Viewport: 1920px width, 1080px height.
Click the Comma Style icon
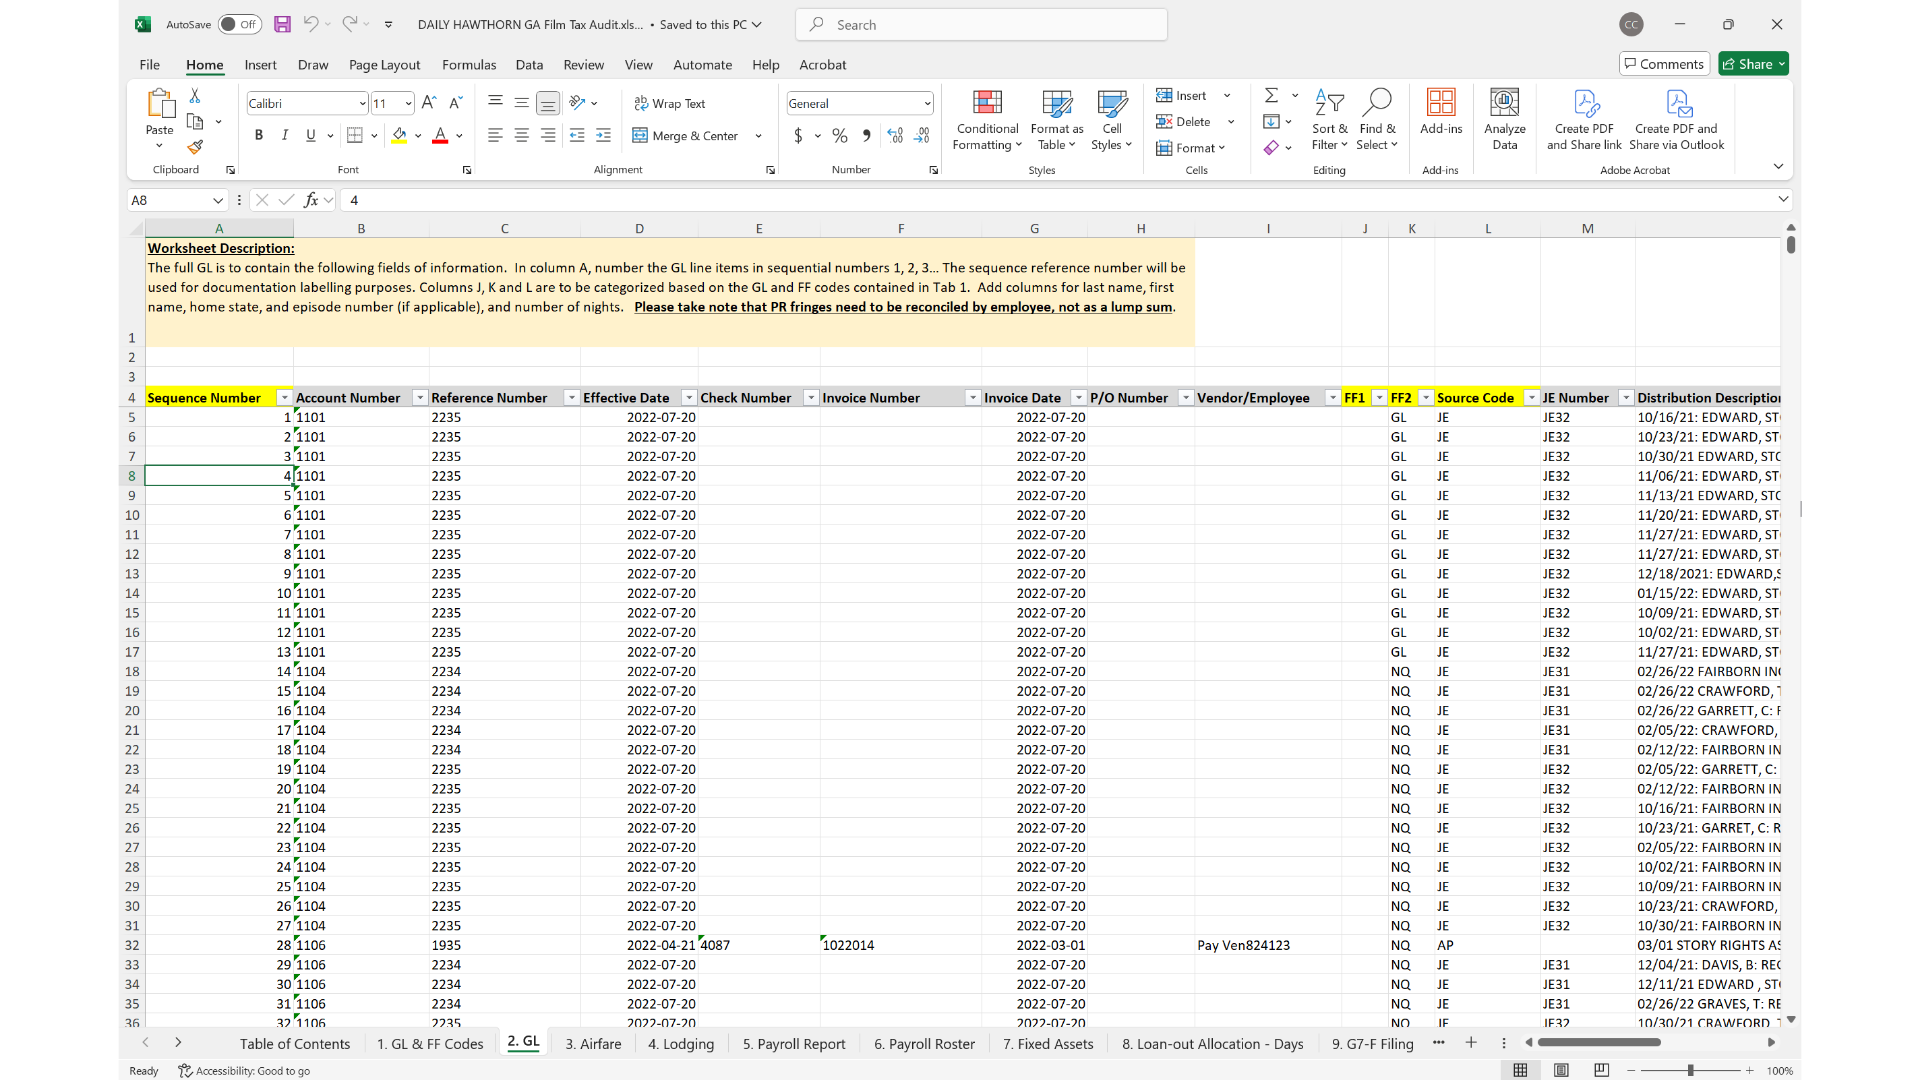[x=866, y=135]
